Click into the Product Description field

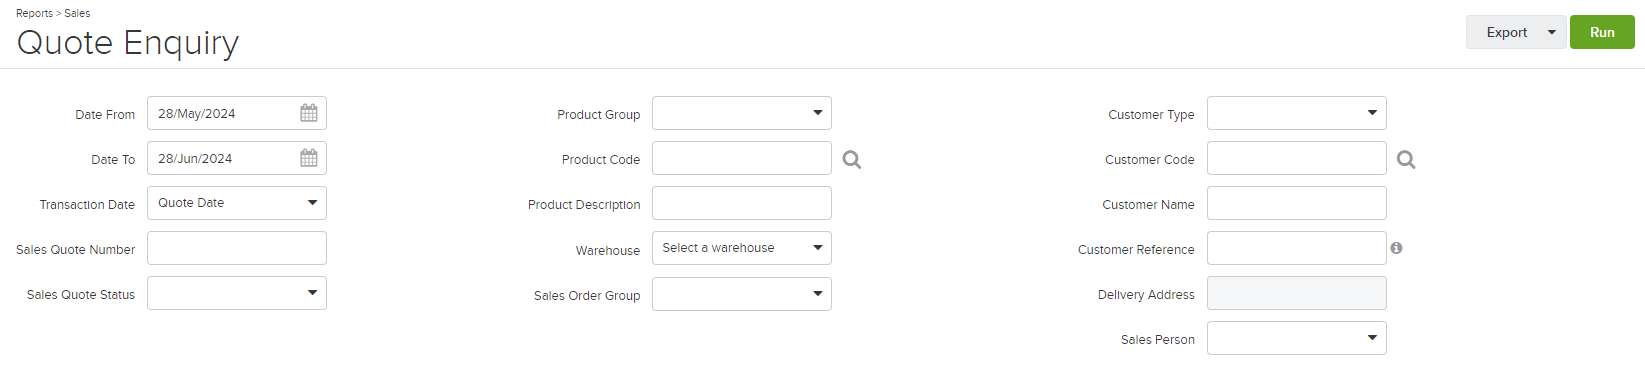click(x=742, y=203)
